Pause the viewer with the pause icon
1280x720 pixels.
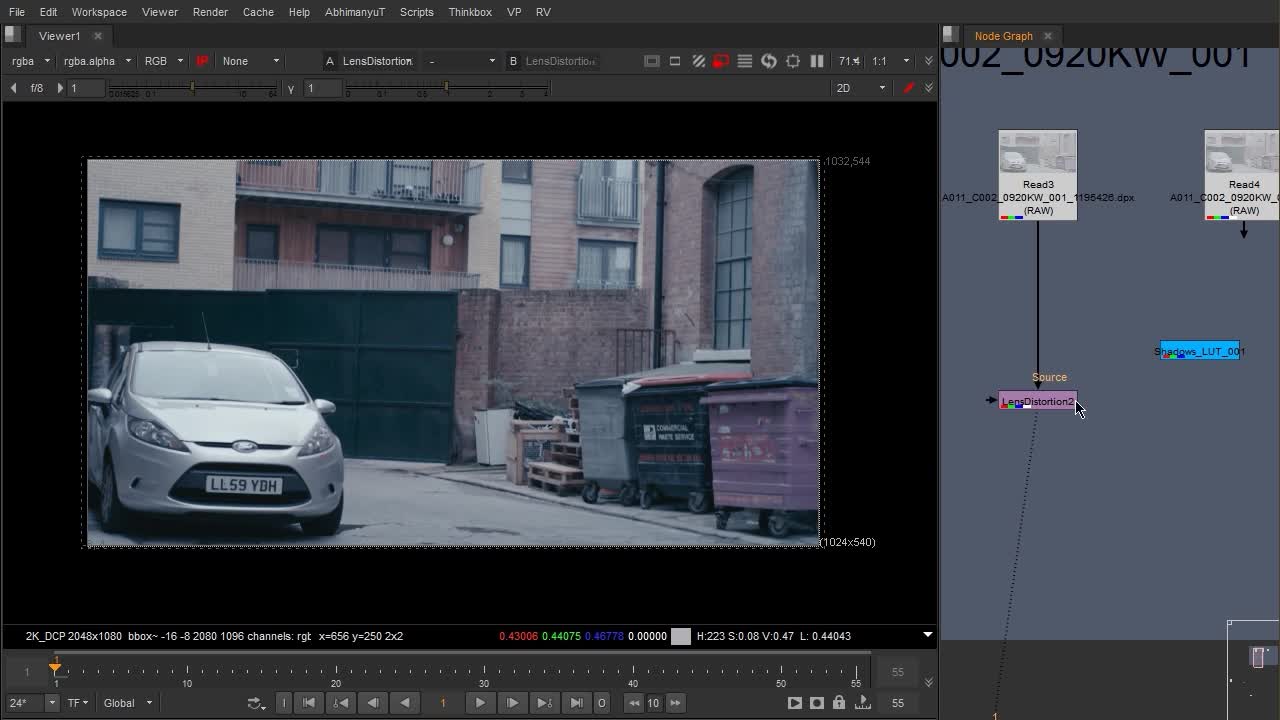pos(817,61)
